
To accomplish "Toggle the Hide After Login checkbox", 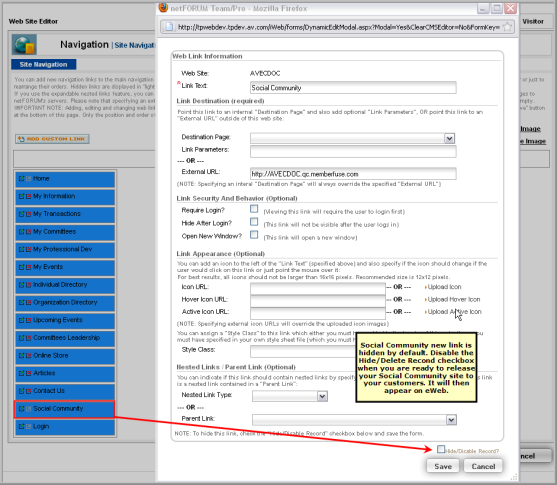I will click(254, 222).
